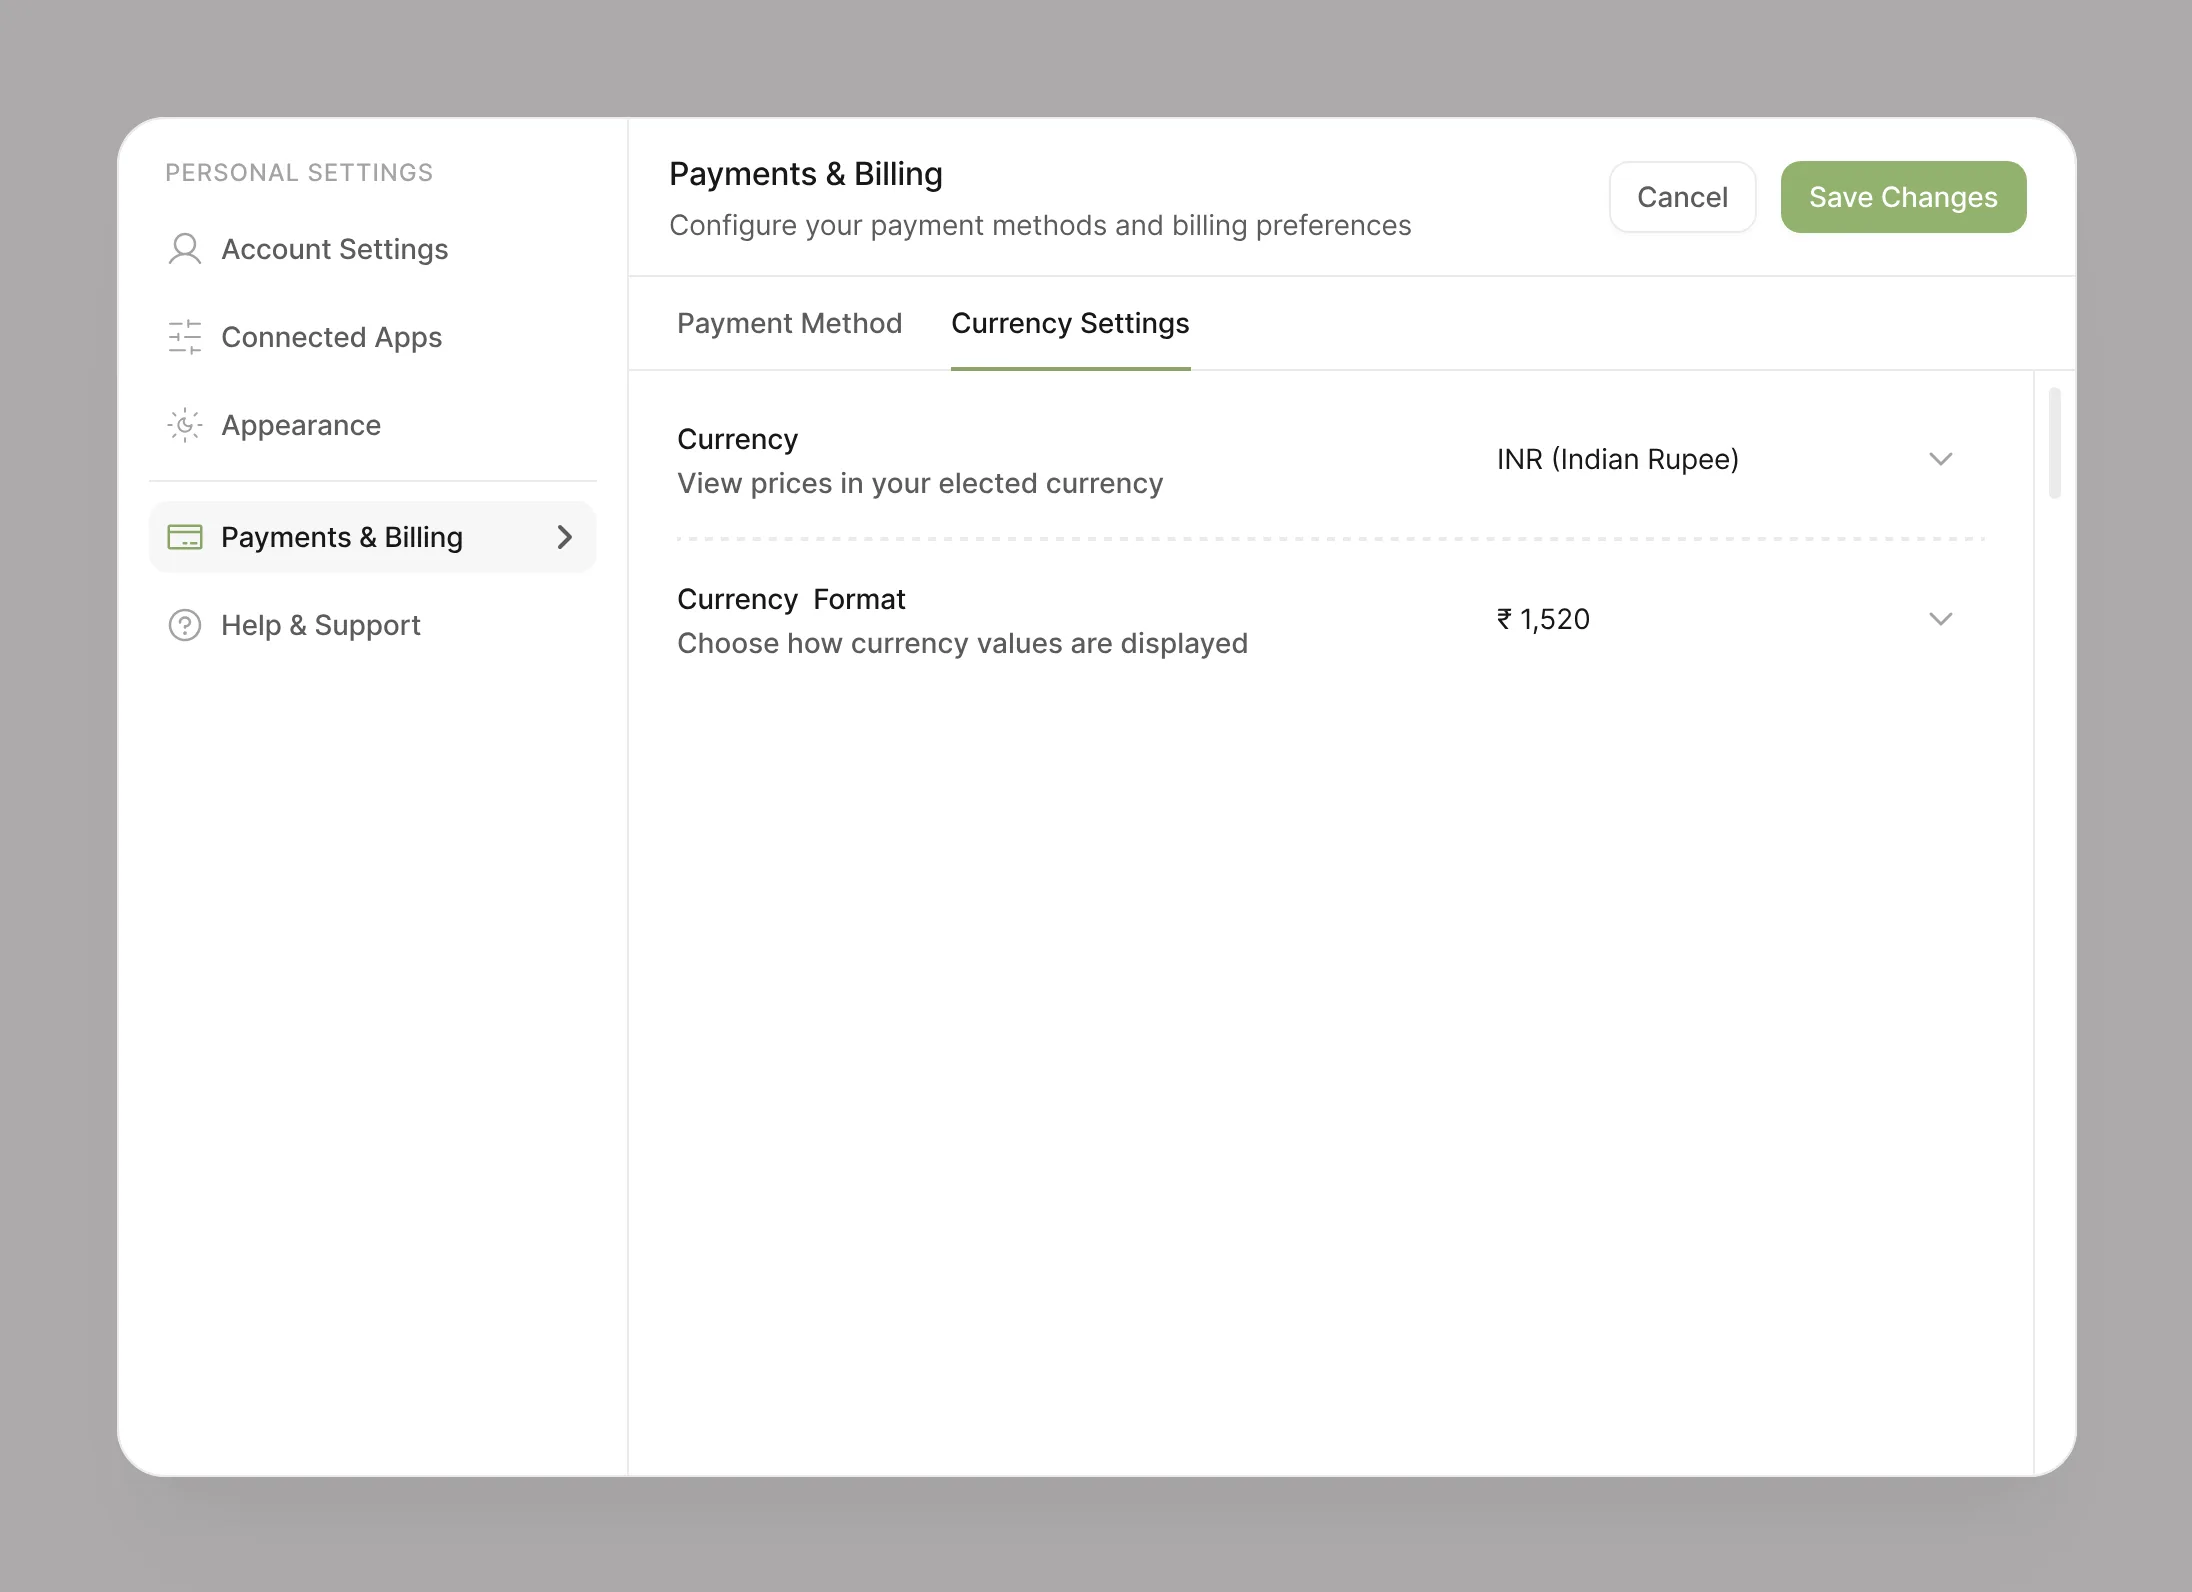2192x1592 pixels.
Task: Click the 'Payments & Billing' page heading
Action: [x=806, y=174]
